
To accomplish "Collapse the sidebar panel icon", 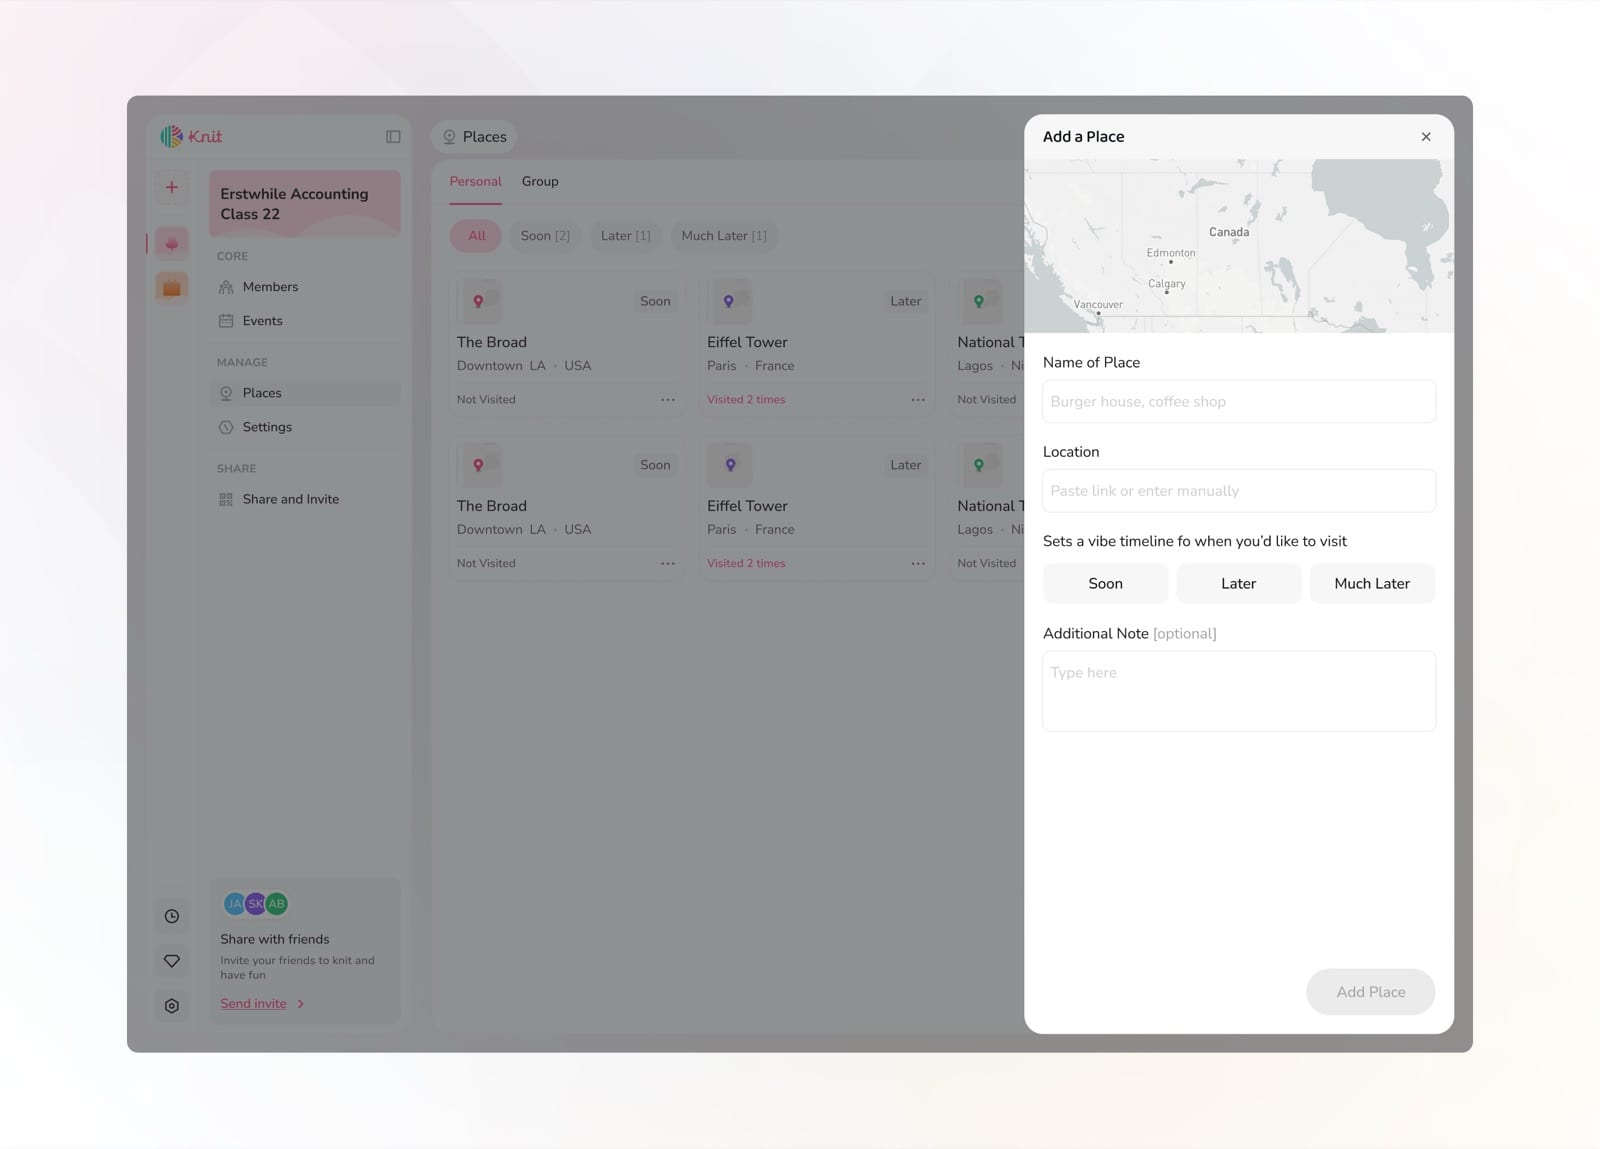I will (x=393, y=136).
